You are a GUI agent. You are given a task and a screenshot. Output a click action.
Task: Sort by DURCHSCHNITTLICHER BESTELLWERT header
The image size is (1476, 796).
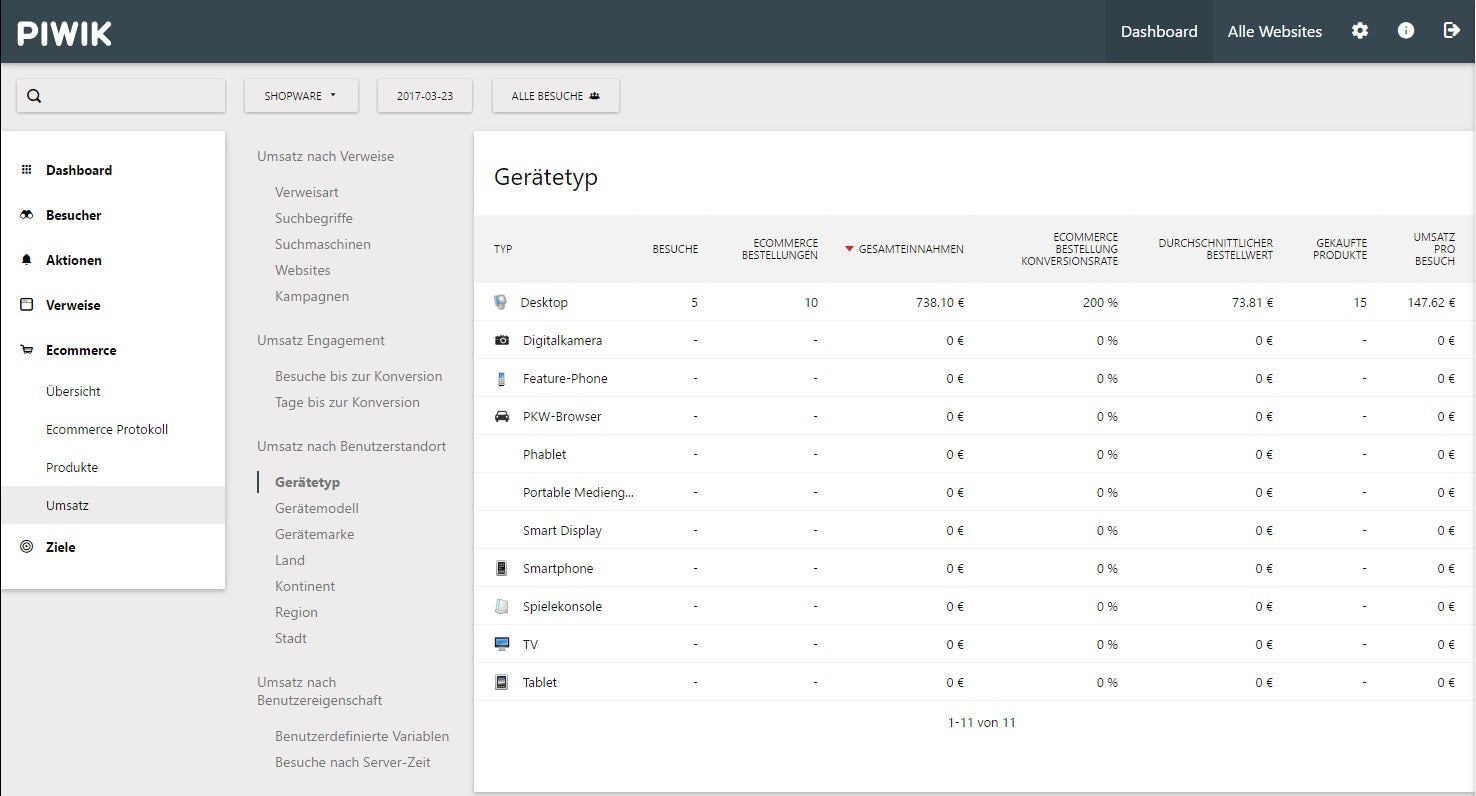click(x=1216, y=249)
